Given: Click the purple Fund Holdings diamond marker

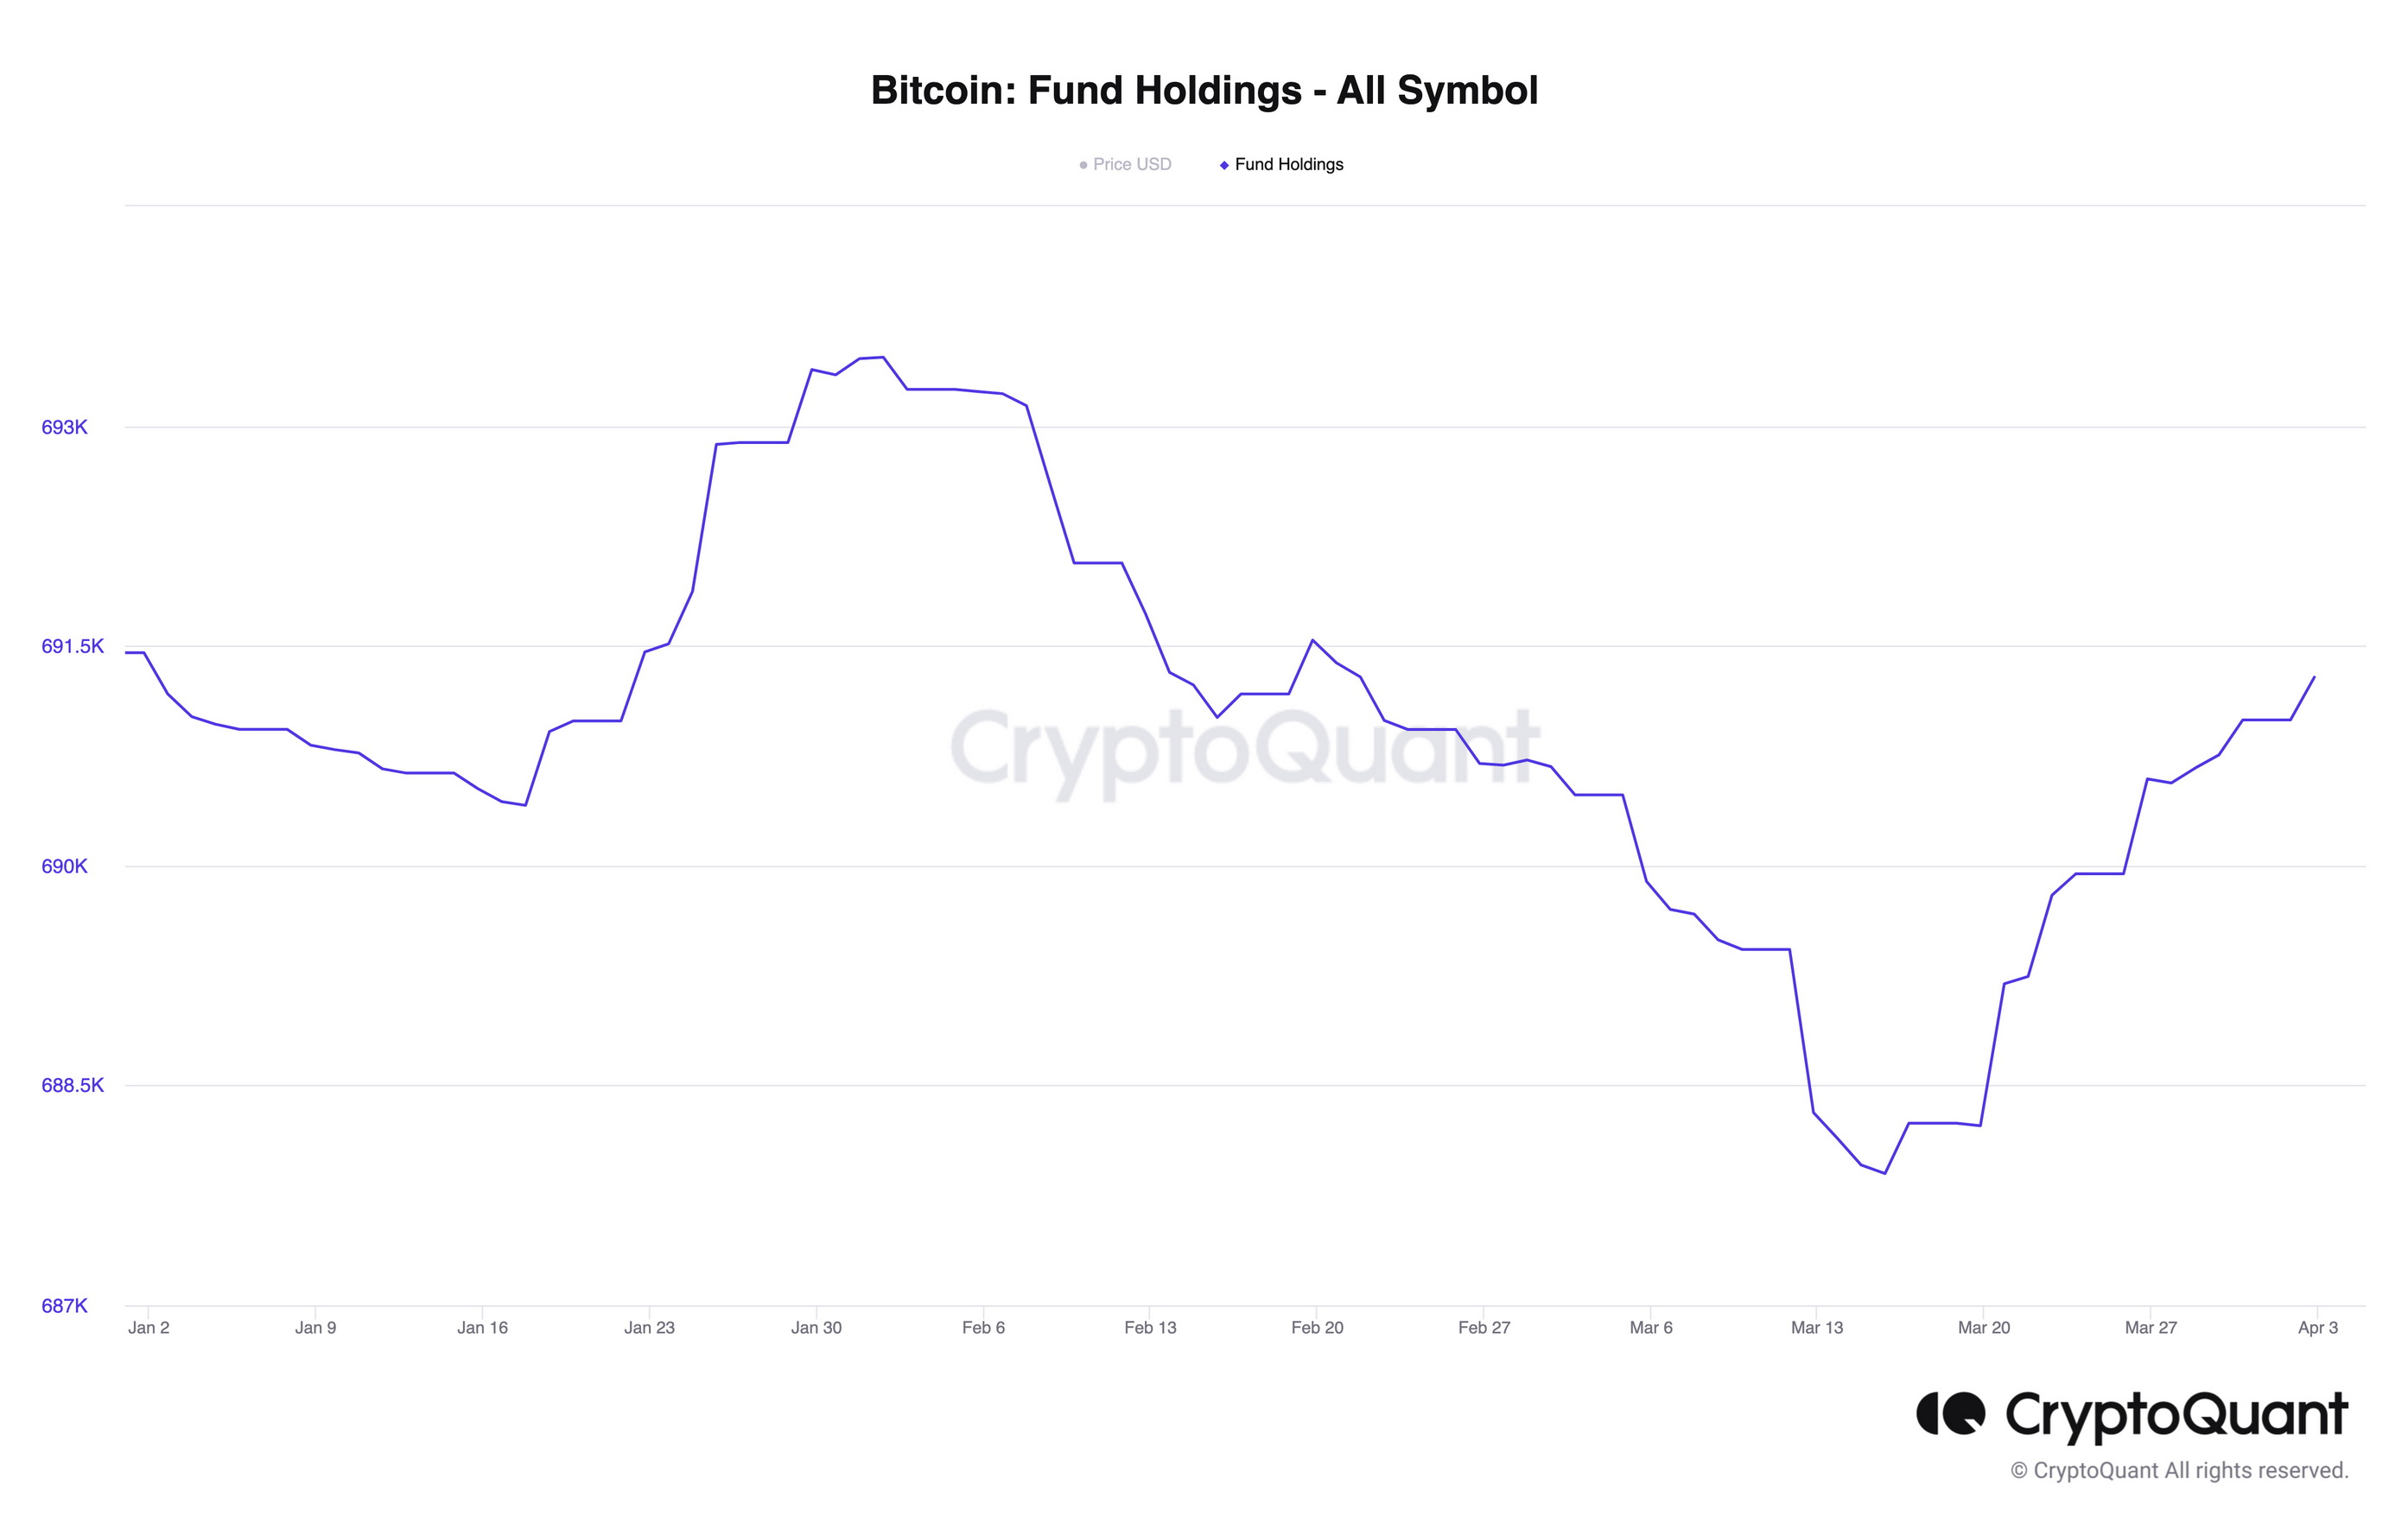Looking at the screenshot, I should pyautogui.click(x=1224, y=165).
